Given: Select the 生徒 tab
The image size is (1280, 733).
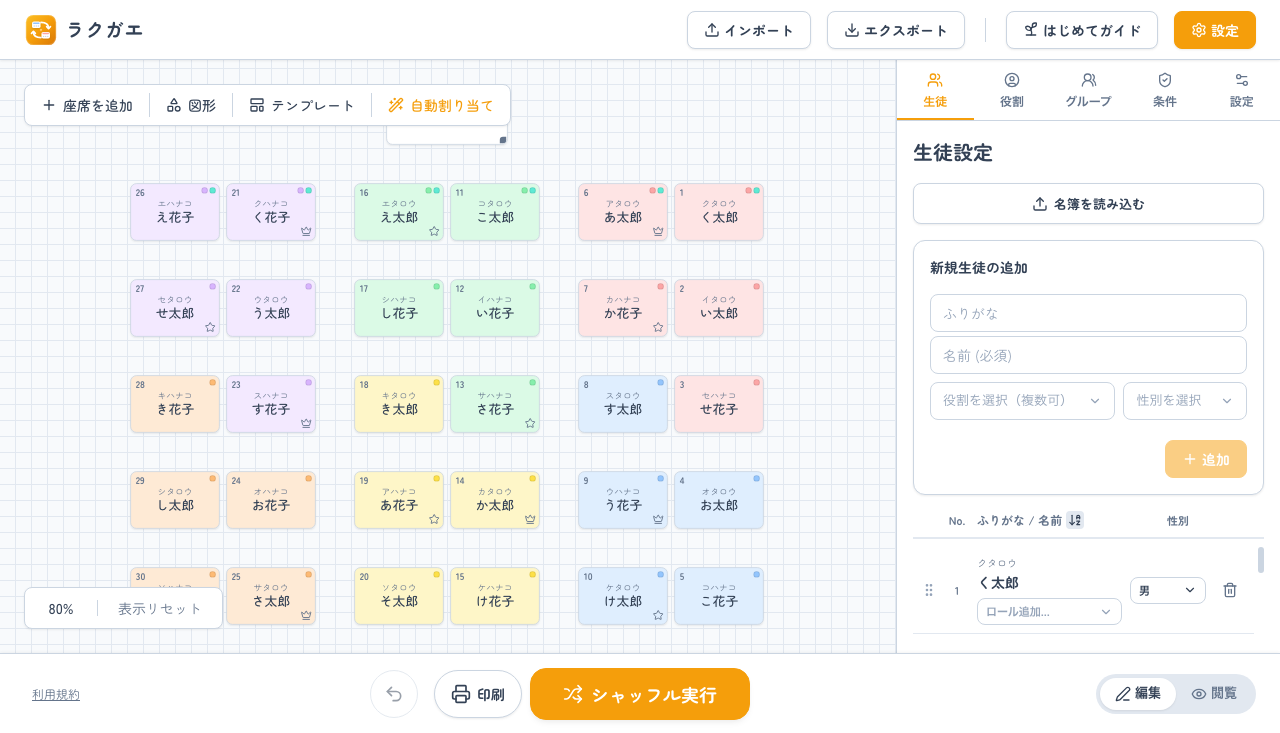Looking at the screenshot, I should (935, 90).
